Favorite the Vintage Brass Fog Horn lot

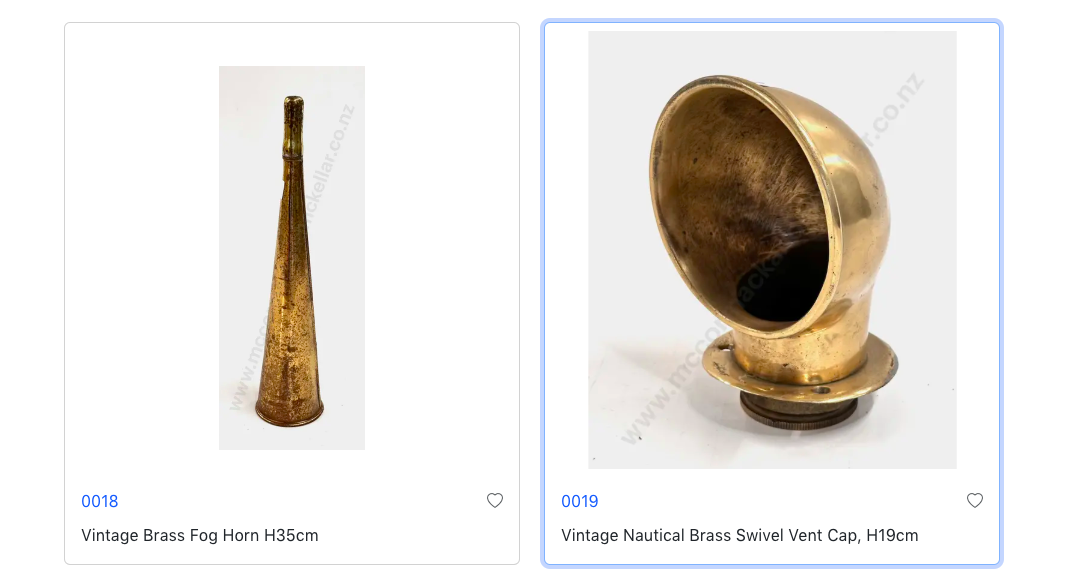tap(495, 501)
